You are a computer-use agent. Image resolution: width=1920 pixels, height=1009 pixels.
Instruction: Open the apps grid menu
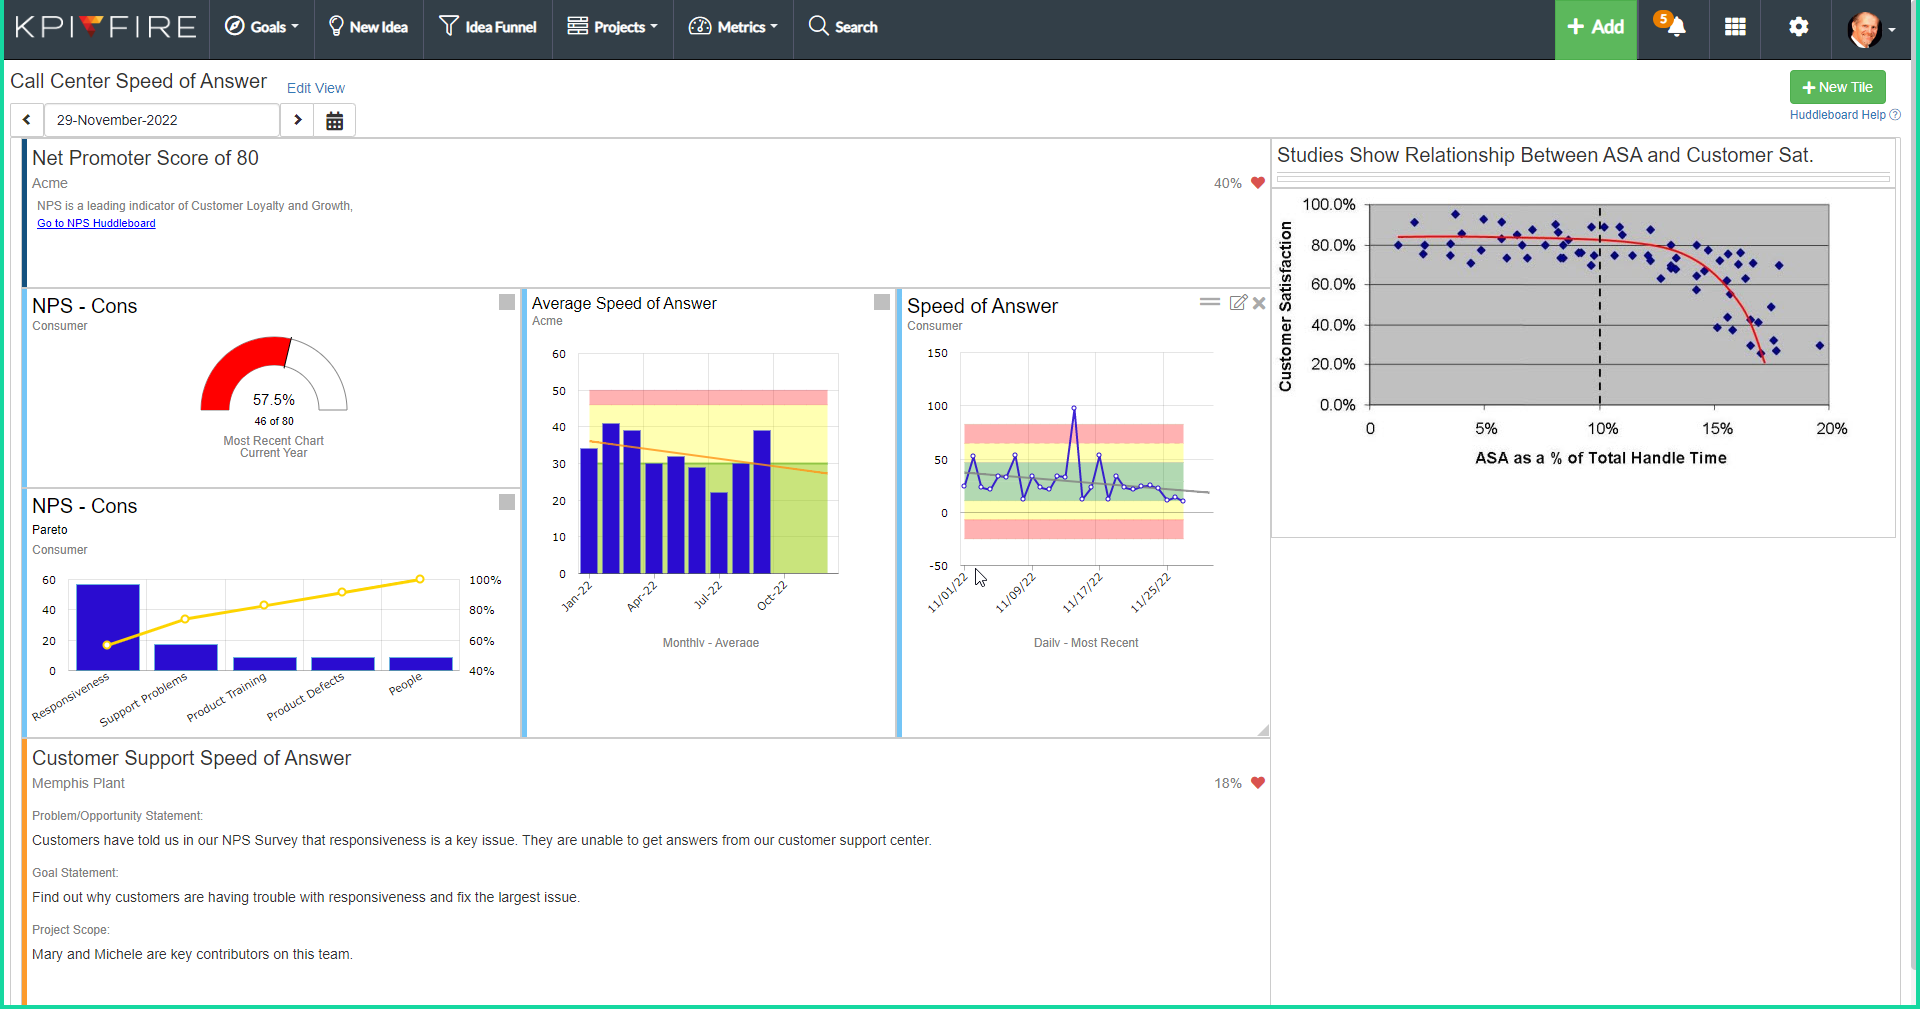1734,28
